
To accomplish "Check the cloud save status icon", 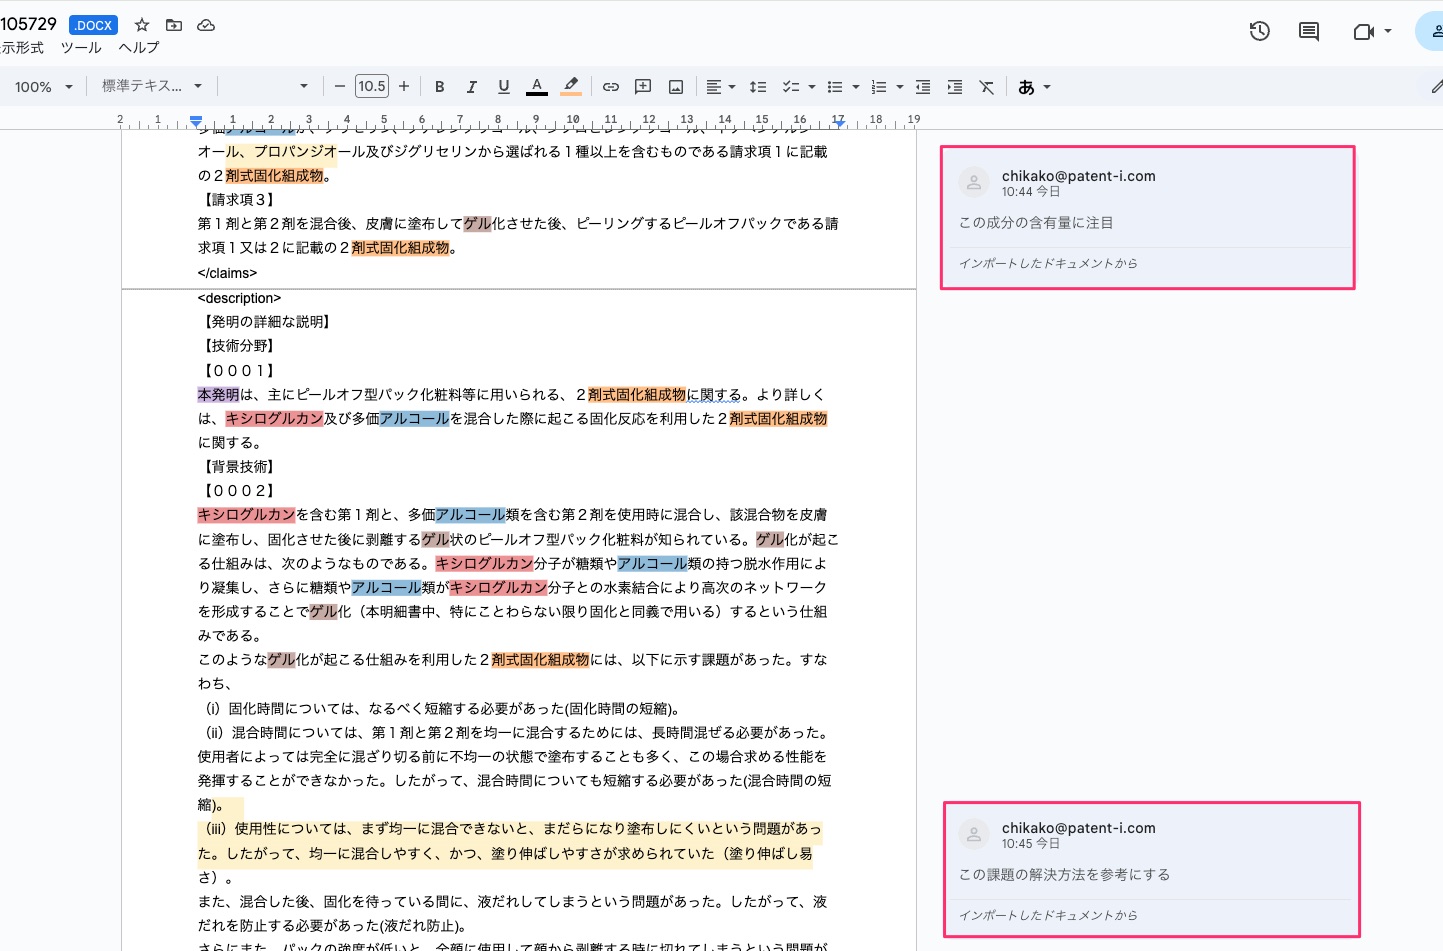I will coord(206,25).
